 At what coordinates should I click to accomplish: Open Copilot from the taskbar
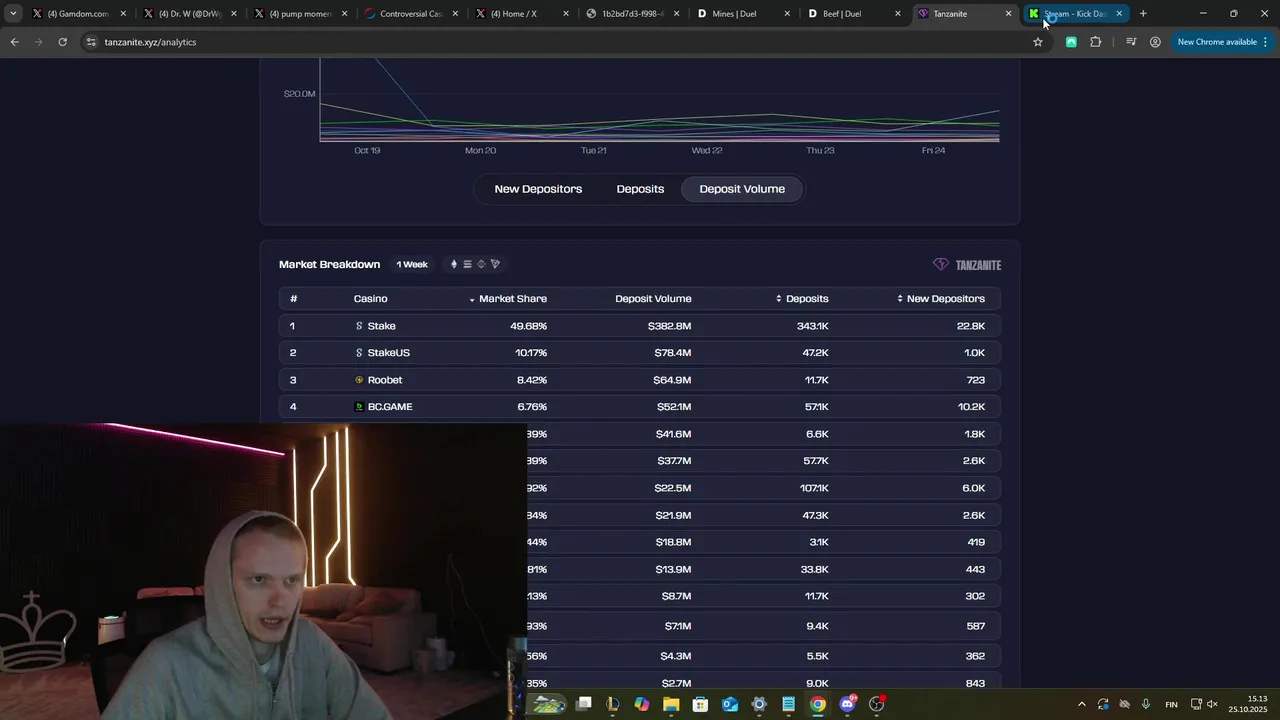[x=642, y=704]
